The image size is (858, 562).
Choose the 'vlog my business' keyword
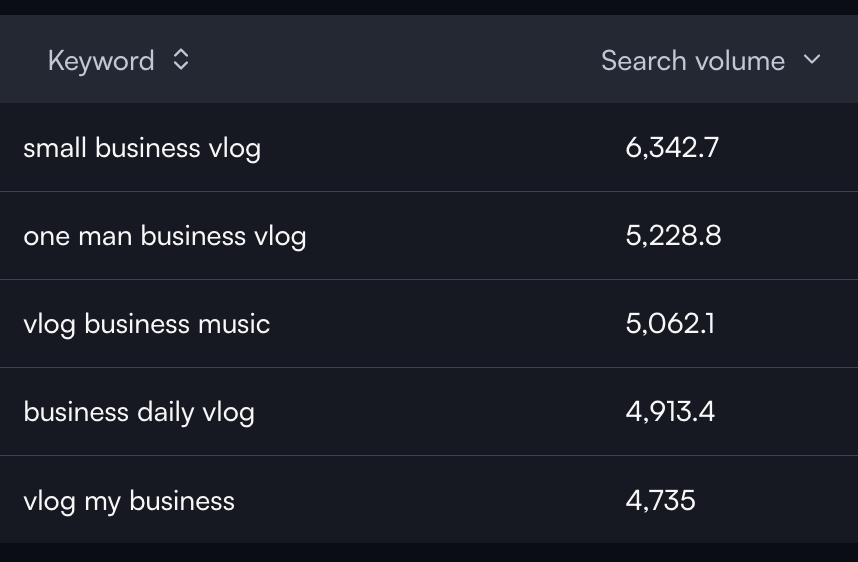pos(129,502)
